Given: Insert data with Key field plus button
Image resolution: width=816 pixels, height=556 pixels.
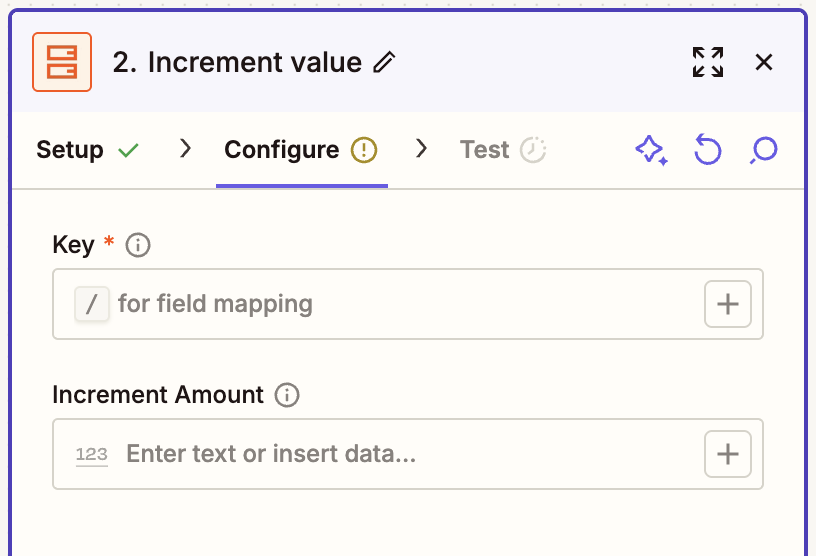Looking at the screenshot, I should click(728, 304).
